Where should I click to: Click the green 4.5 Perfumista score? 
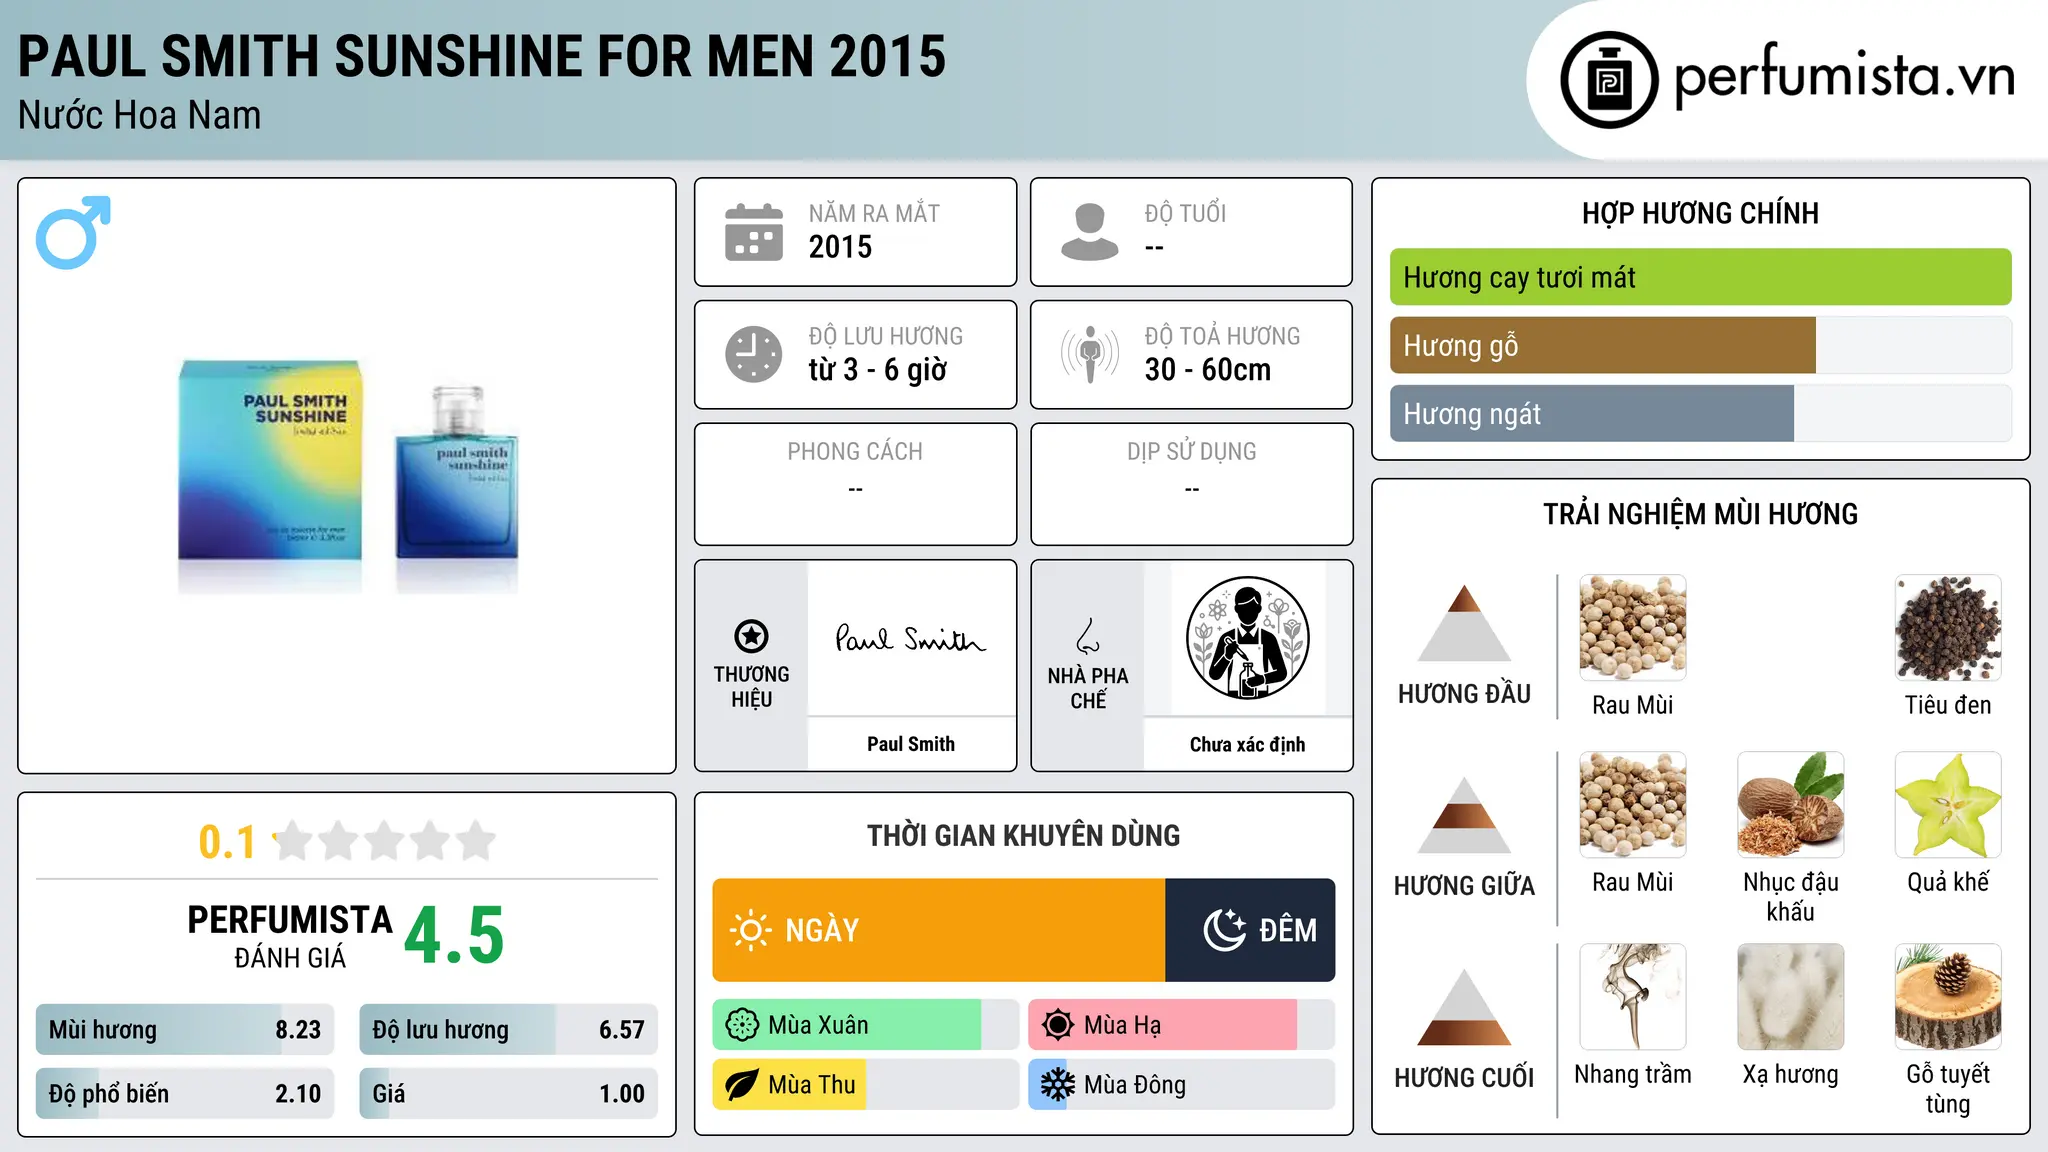(x=455, y=936)
